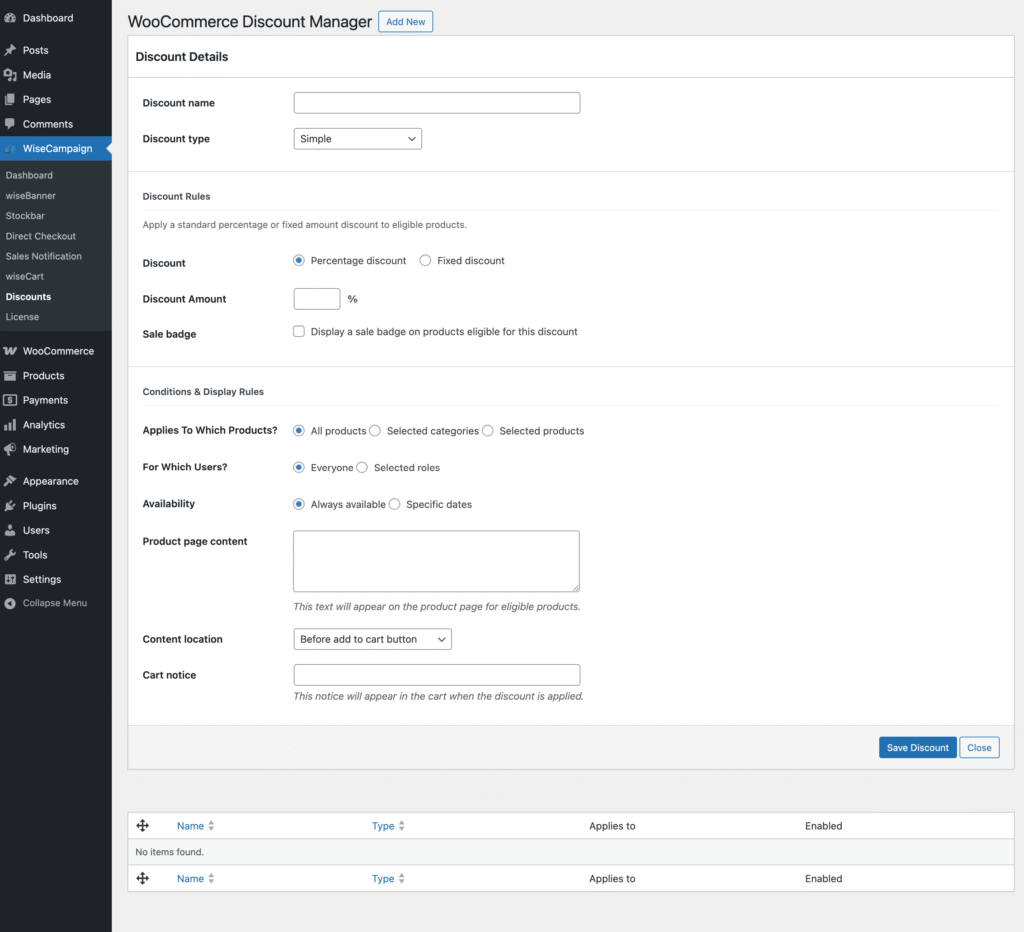Click the Users person icon
The height and width of the screenshot is (932, 1024).
(x=10, y=530)
